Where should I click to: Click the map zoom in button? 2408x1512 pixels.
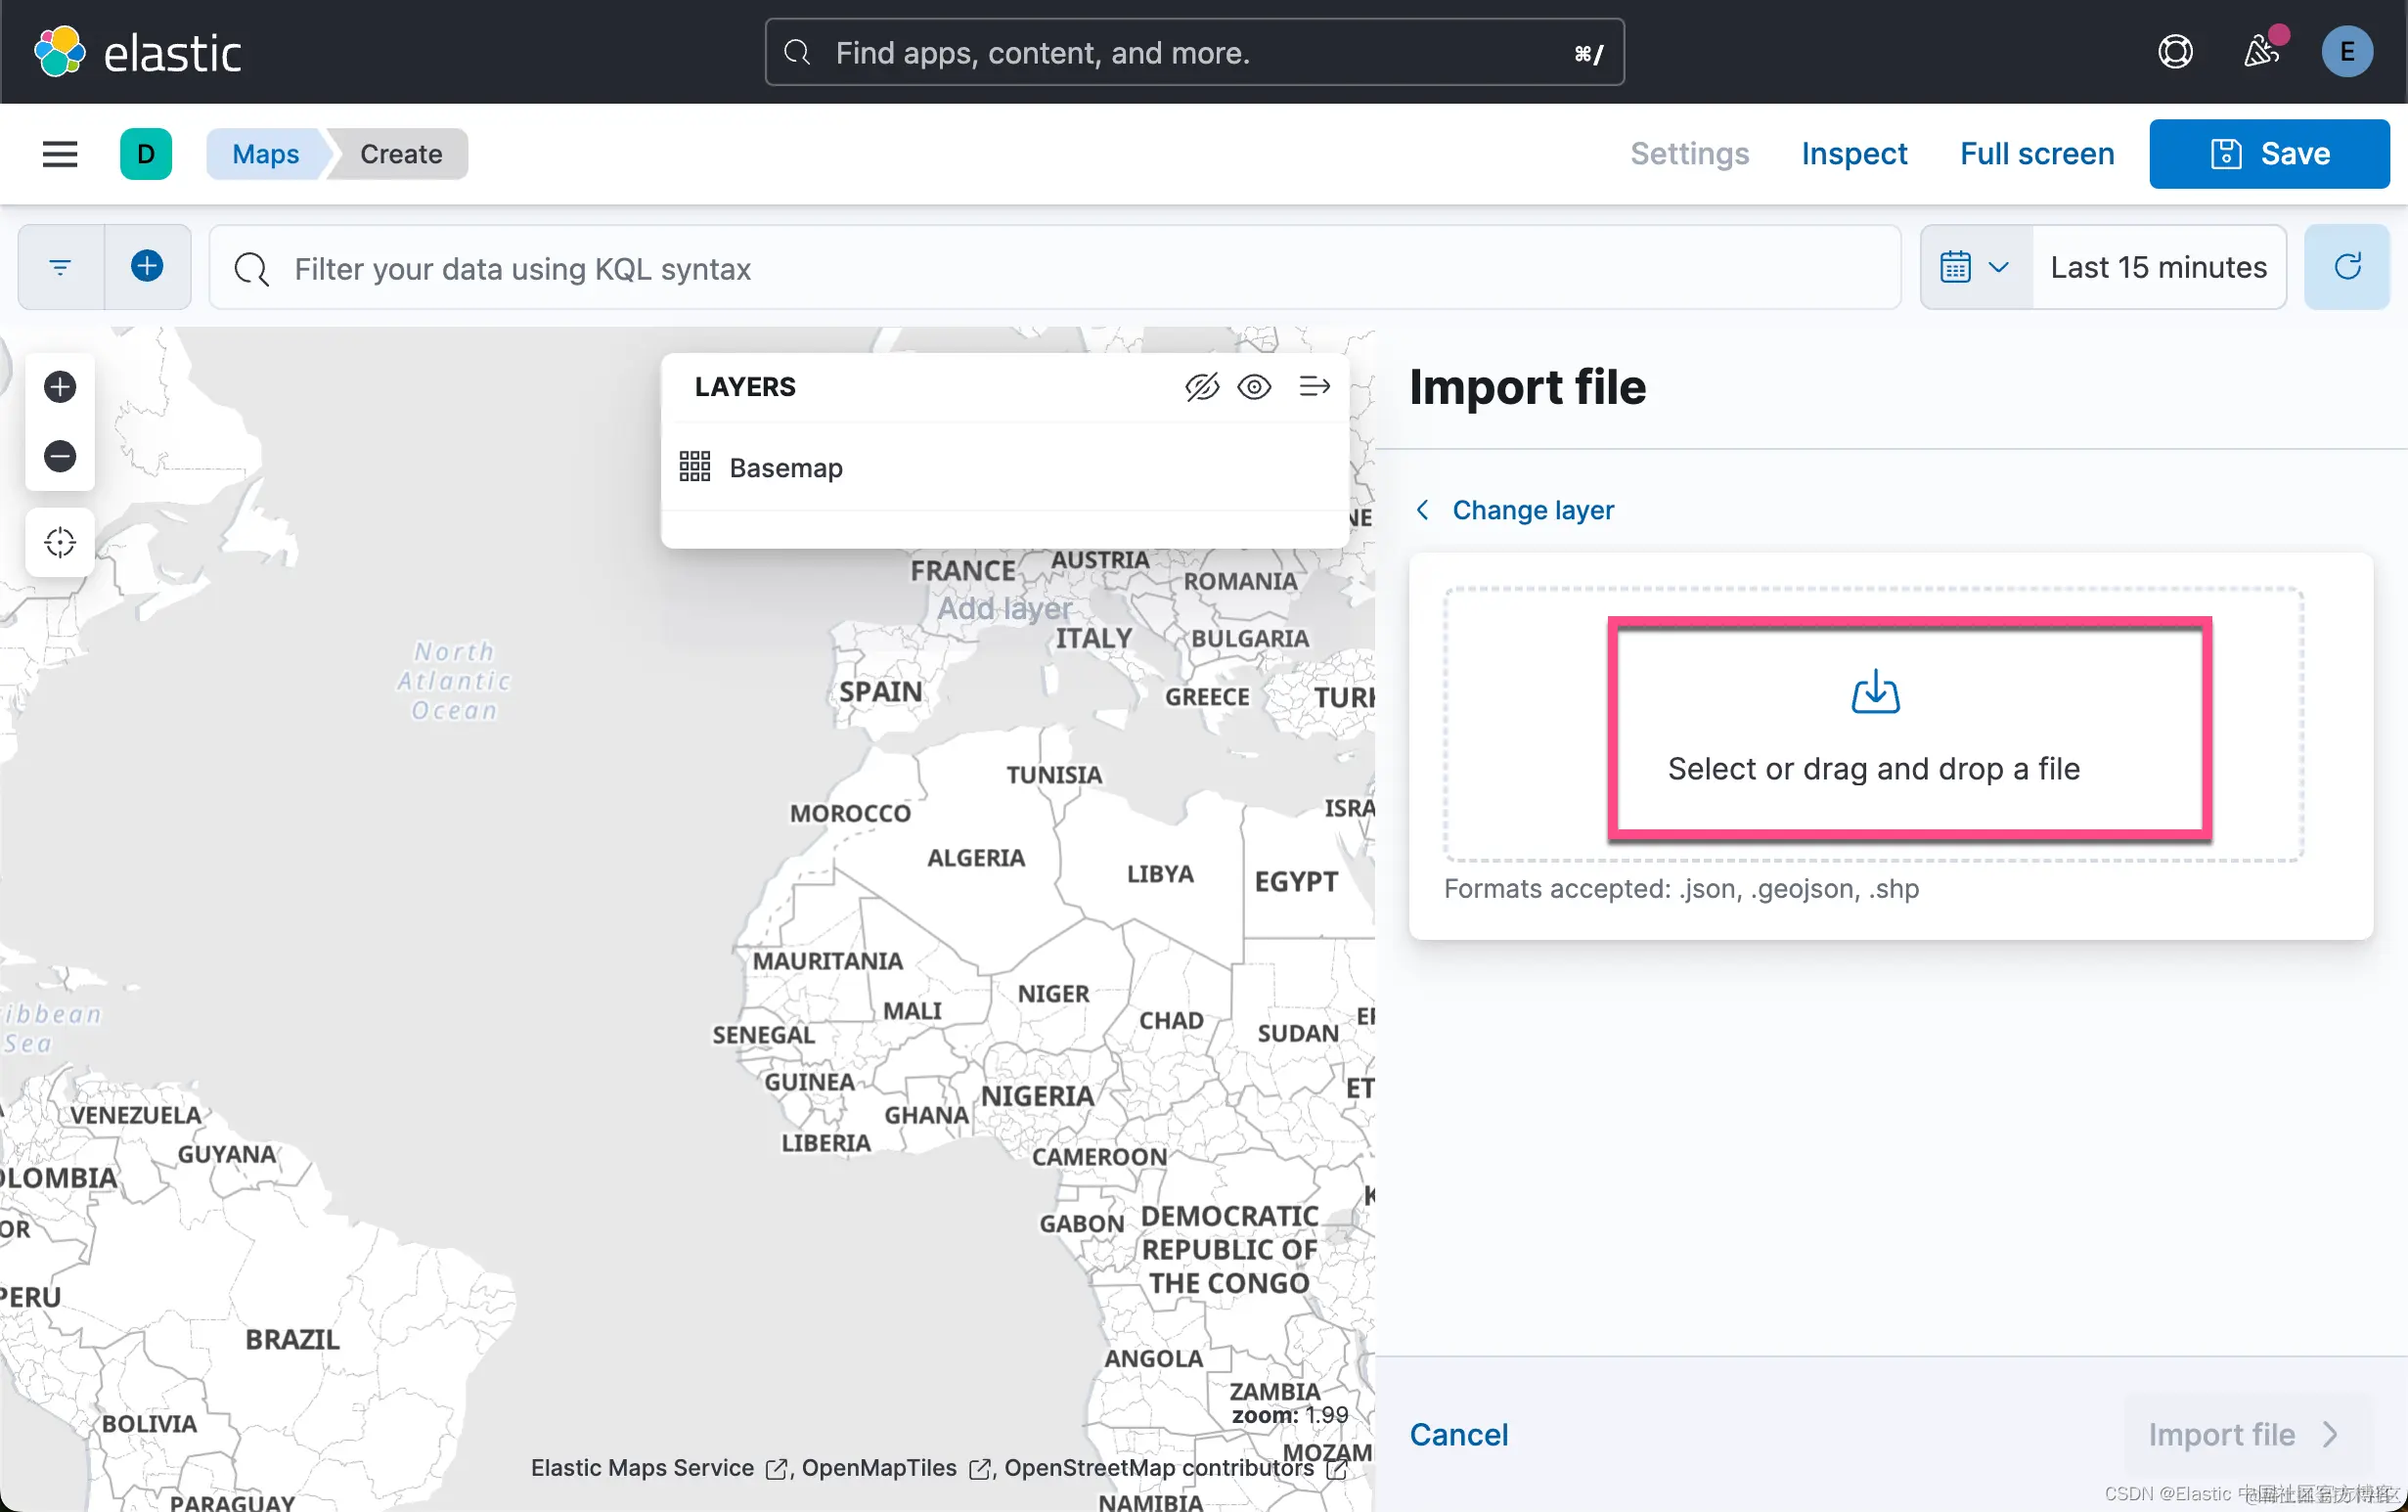(x=60, y=387)
